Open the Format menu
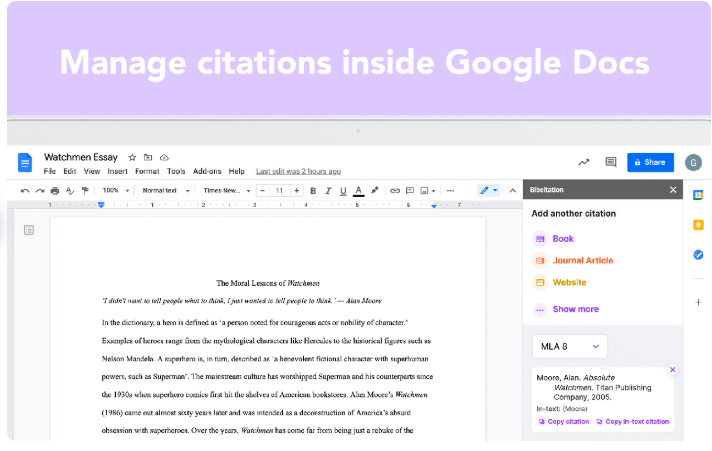The height and width of the screenshot is (451, 712). (x=147, y=171)
